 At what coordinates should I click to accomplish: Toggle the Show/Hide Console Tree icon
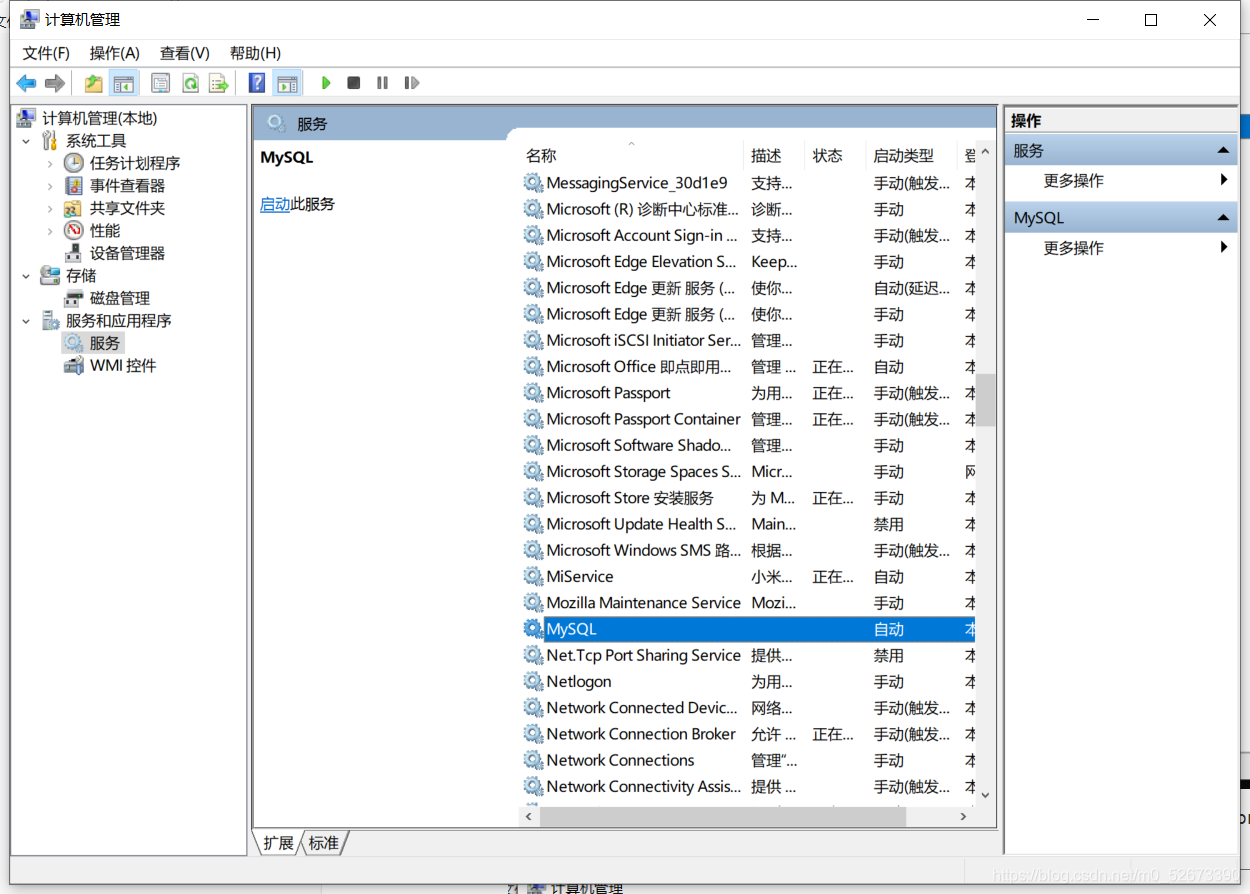point(124,83)
